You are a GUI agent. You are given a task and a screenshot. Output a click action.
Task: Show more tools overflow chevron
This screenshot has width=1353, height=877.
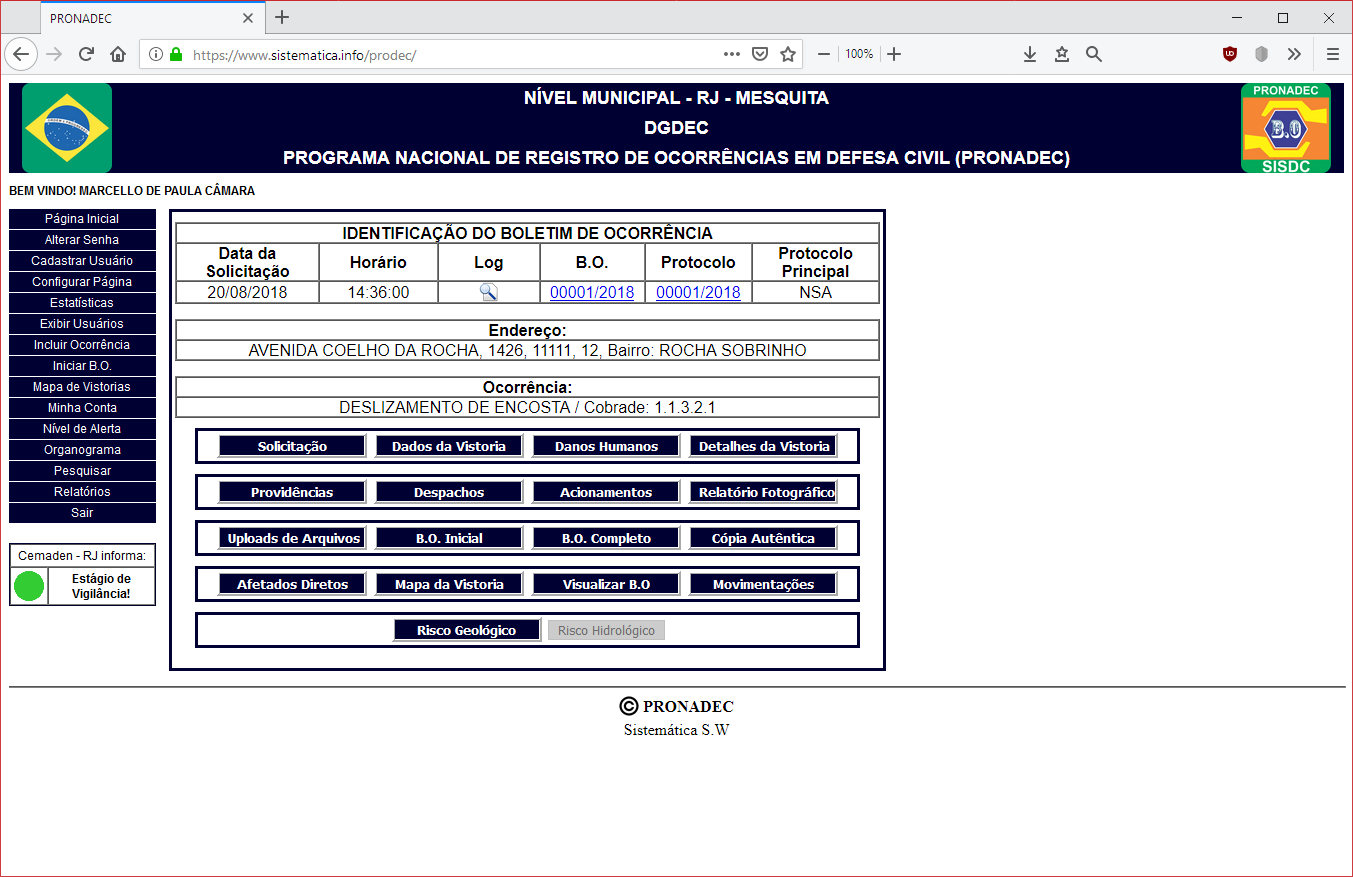pyautogui.click(x=1295, y=54)
